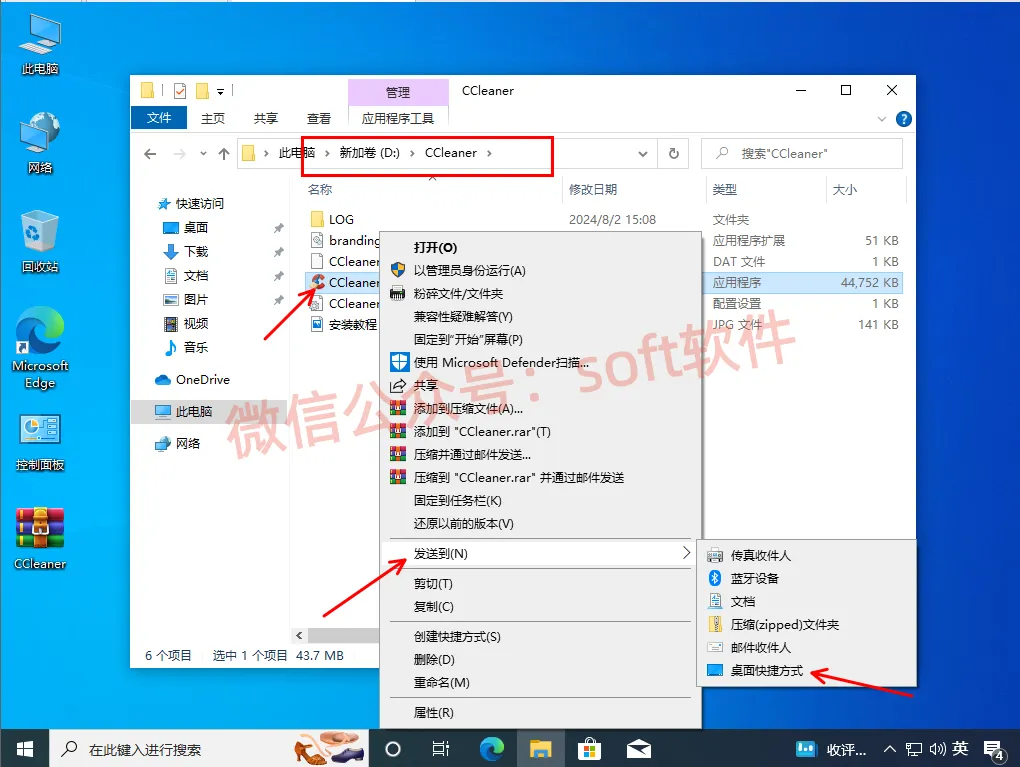Open the Network desktop icon
This screenshot has width=1020, height=767.
pyautogui.click(x=40, y=143)
